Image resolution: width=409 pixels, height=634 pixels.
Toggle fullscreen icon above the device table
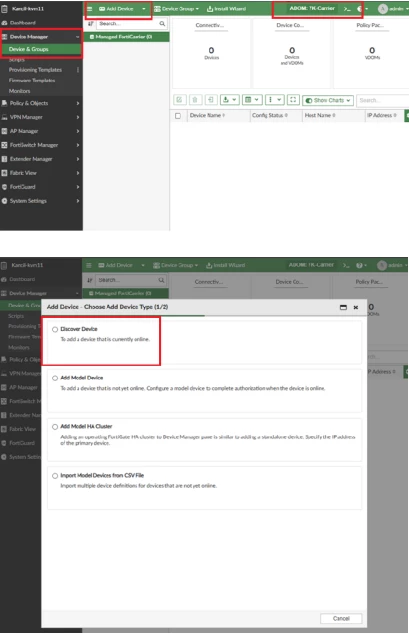coord(293,99)
